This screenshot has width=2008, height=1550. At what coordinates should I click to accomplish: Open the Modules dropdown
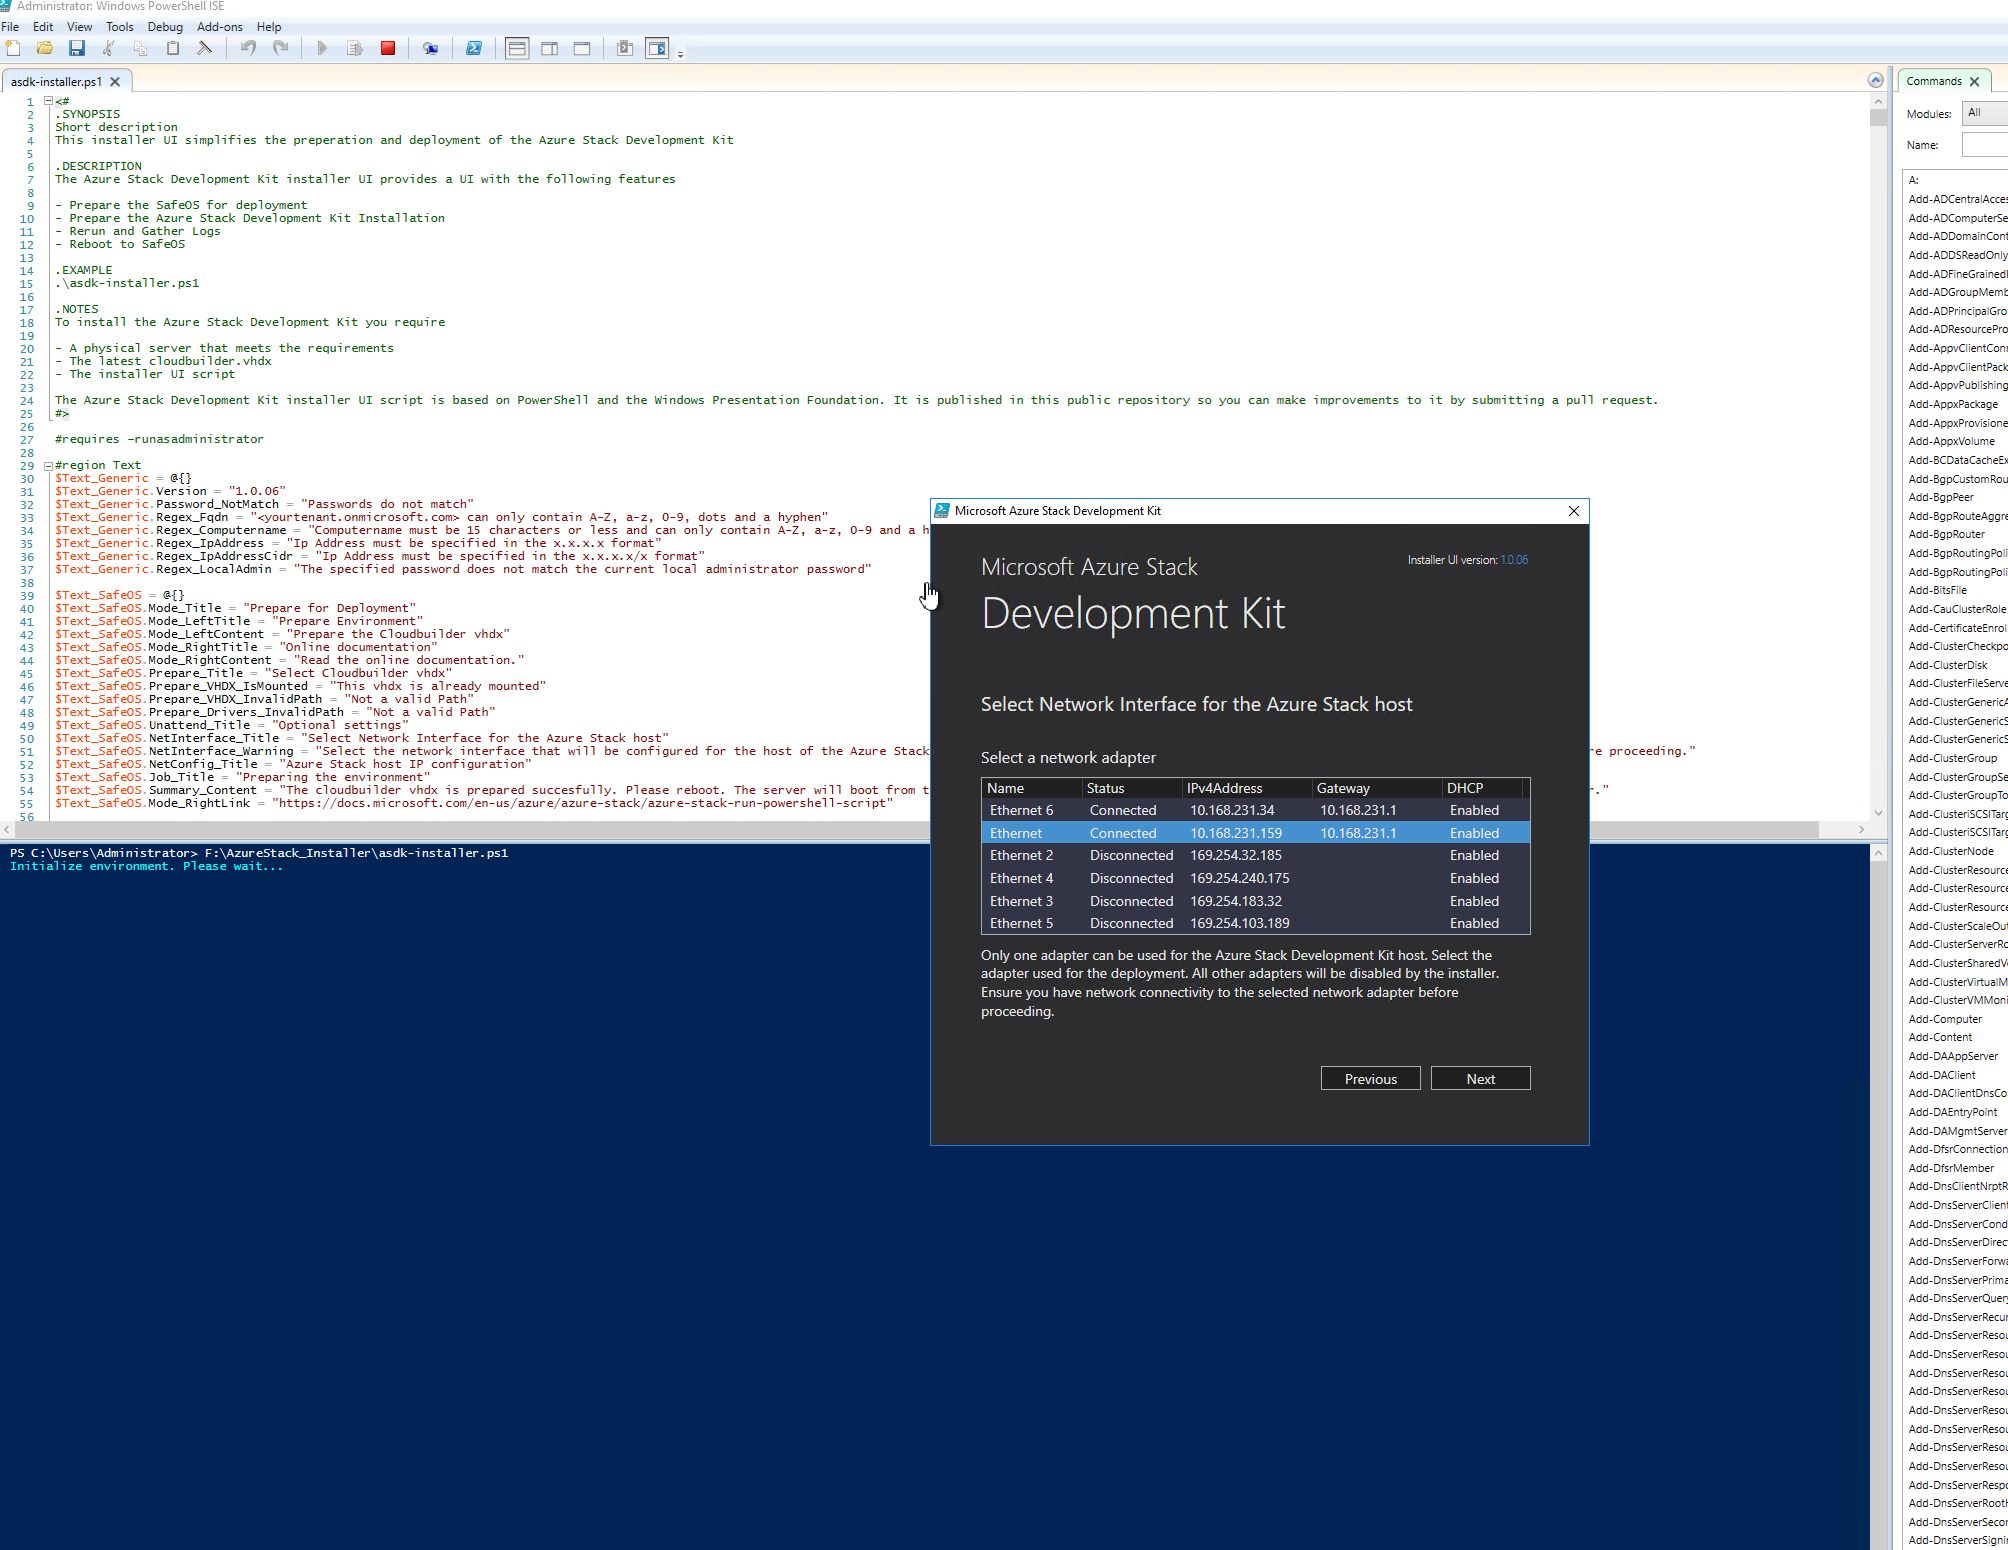pos(1984,113)
